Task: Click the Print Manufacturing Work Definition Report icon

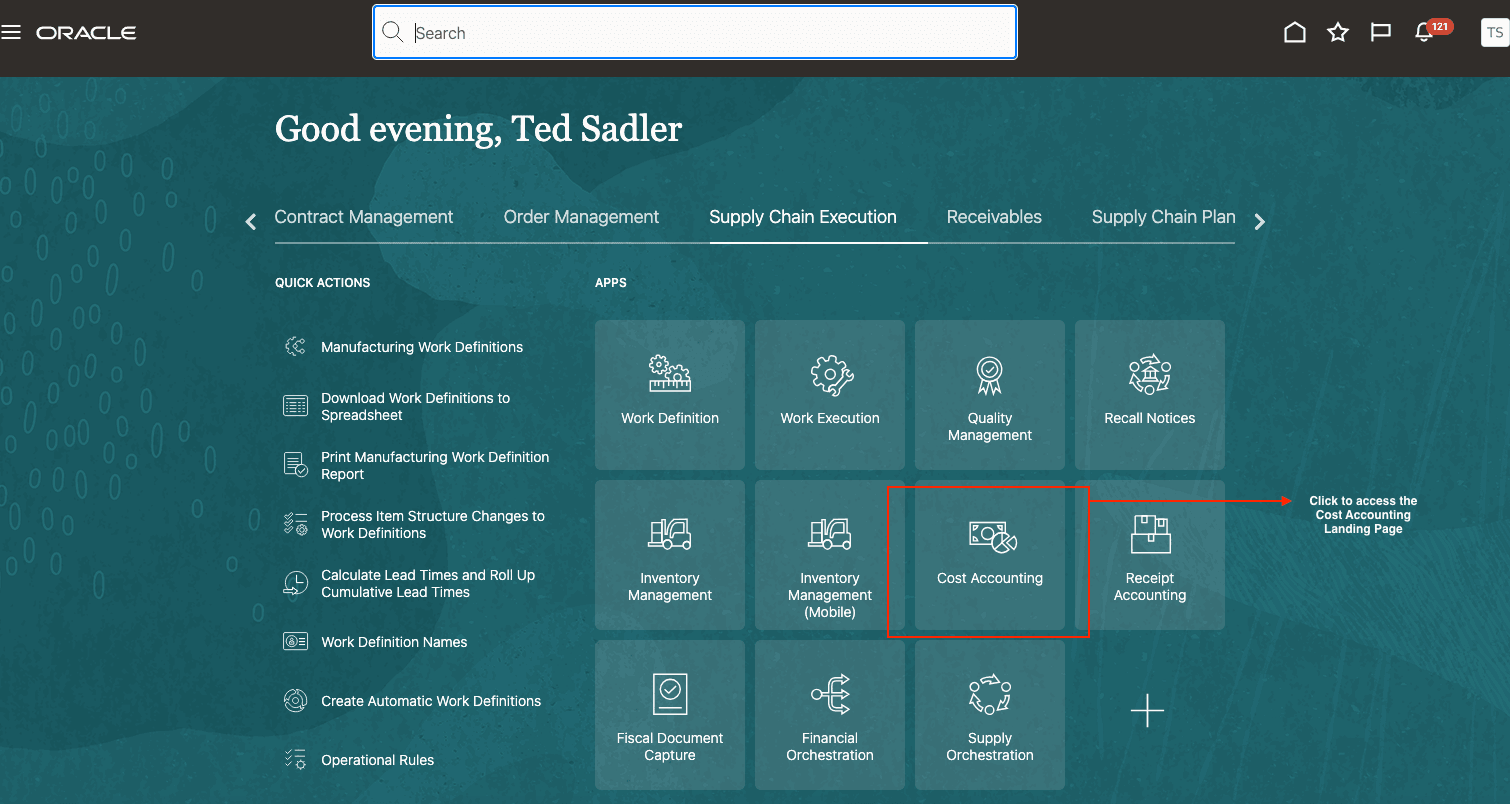Action: (x=295, y=465)
